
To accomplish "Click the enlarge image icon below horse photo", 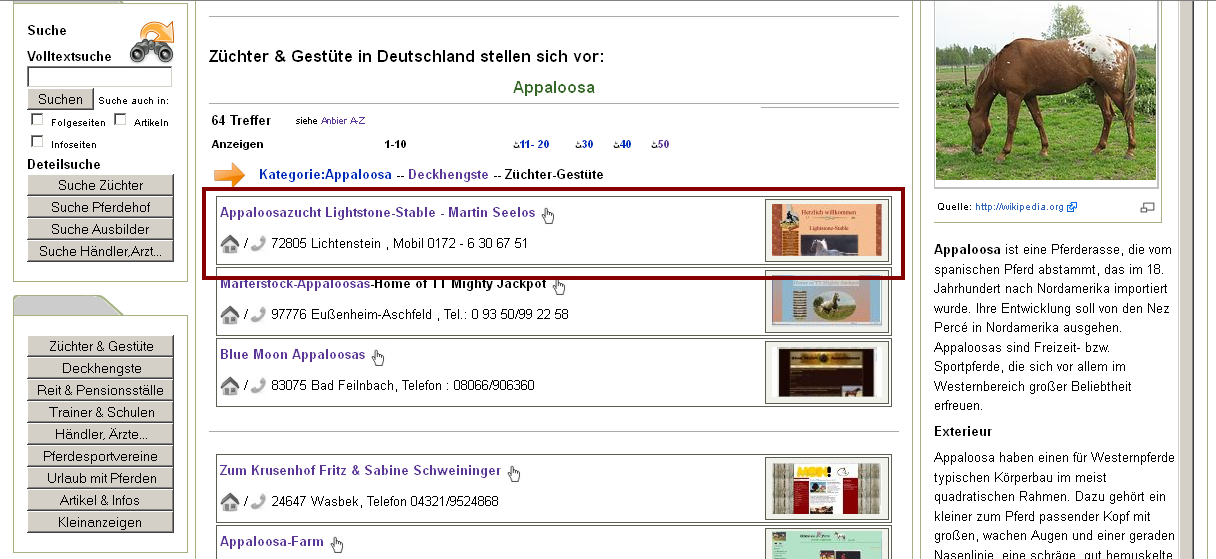I will point(1147,207).
